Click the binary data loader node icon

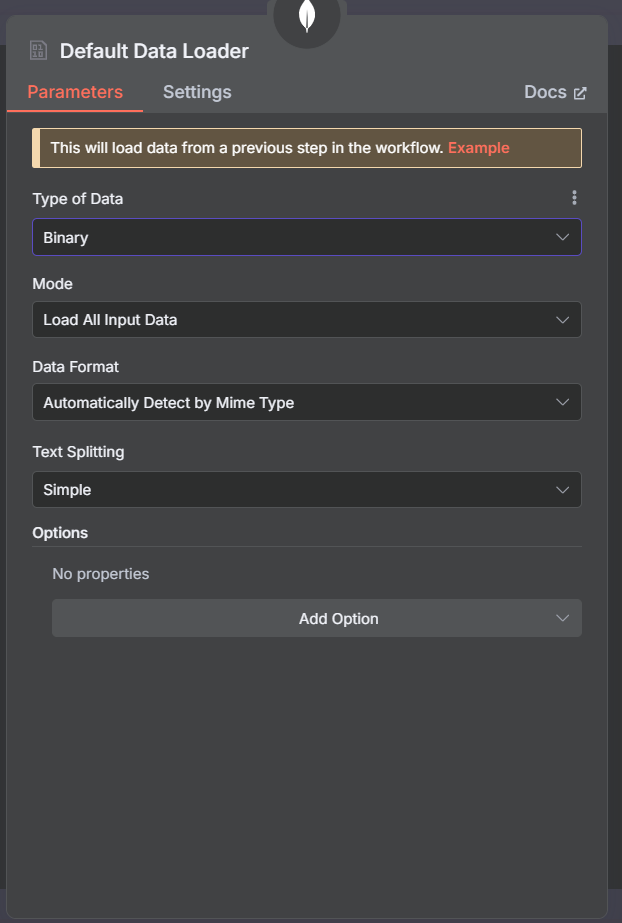(38, 50)
